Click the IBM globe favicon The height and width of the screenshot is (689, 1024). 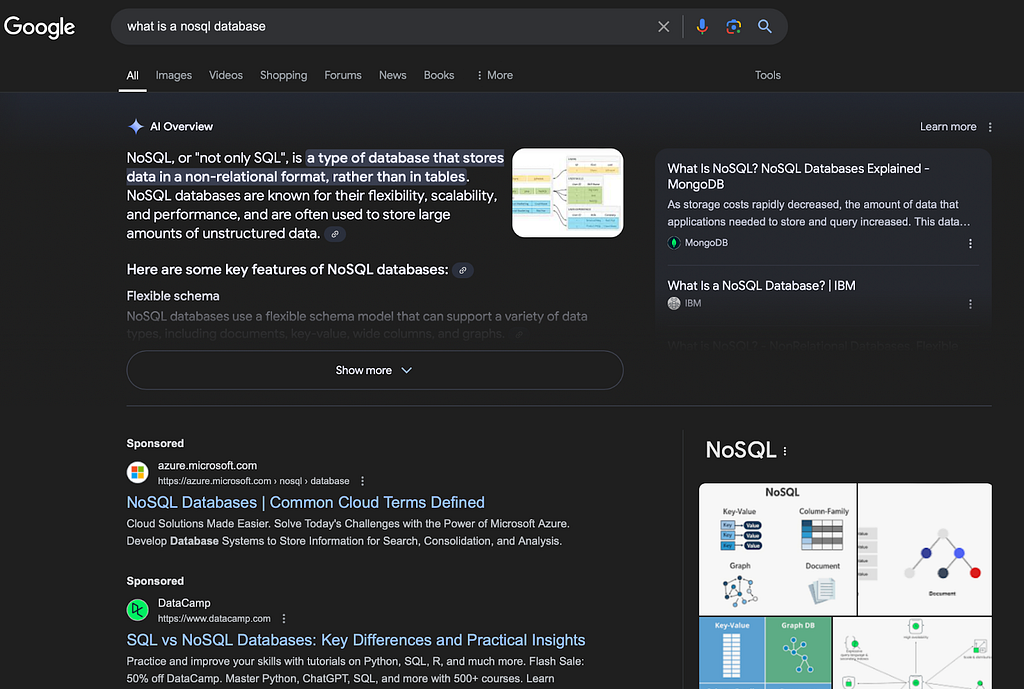point(674,303)
